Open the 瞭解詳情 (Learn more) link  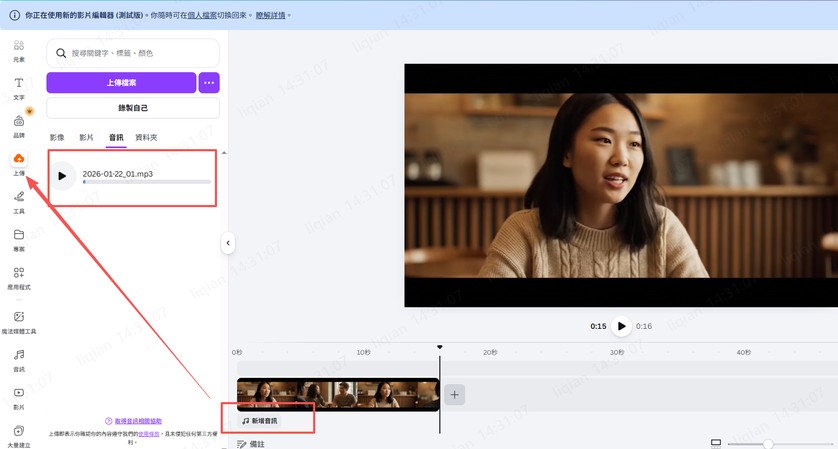270,15
